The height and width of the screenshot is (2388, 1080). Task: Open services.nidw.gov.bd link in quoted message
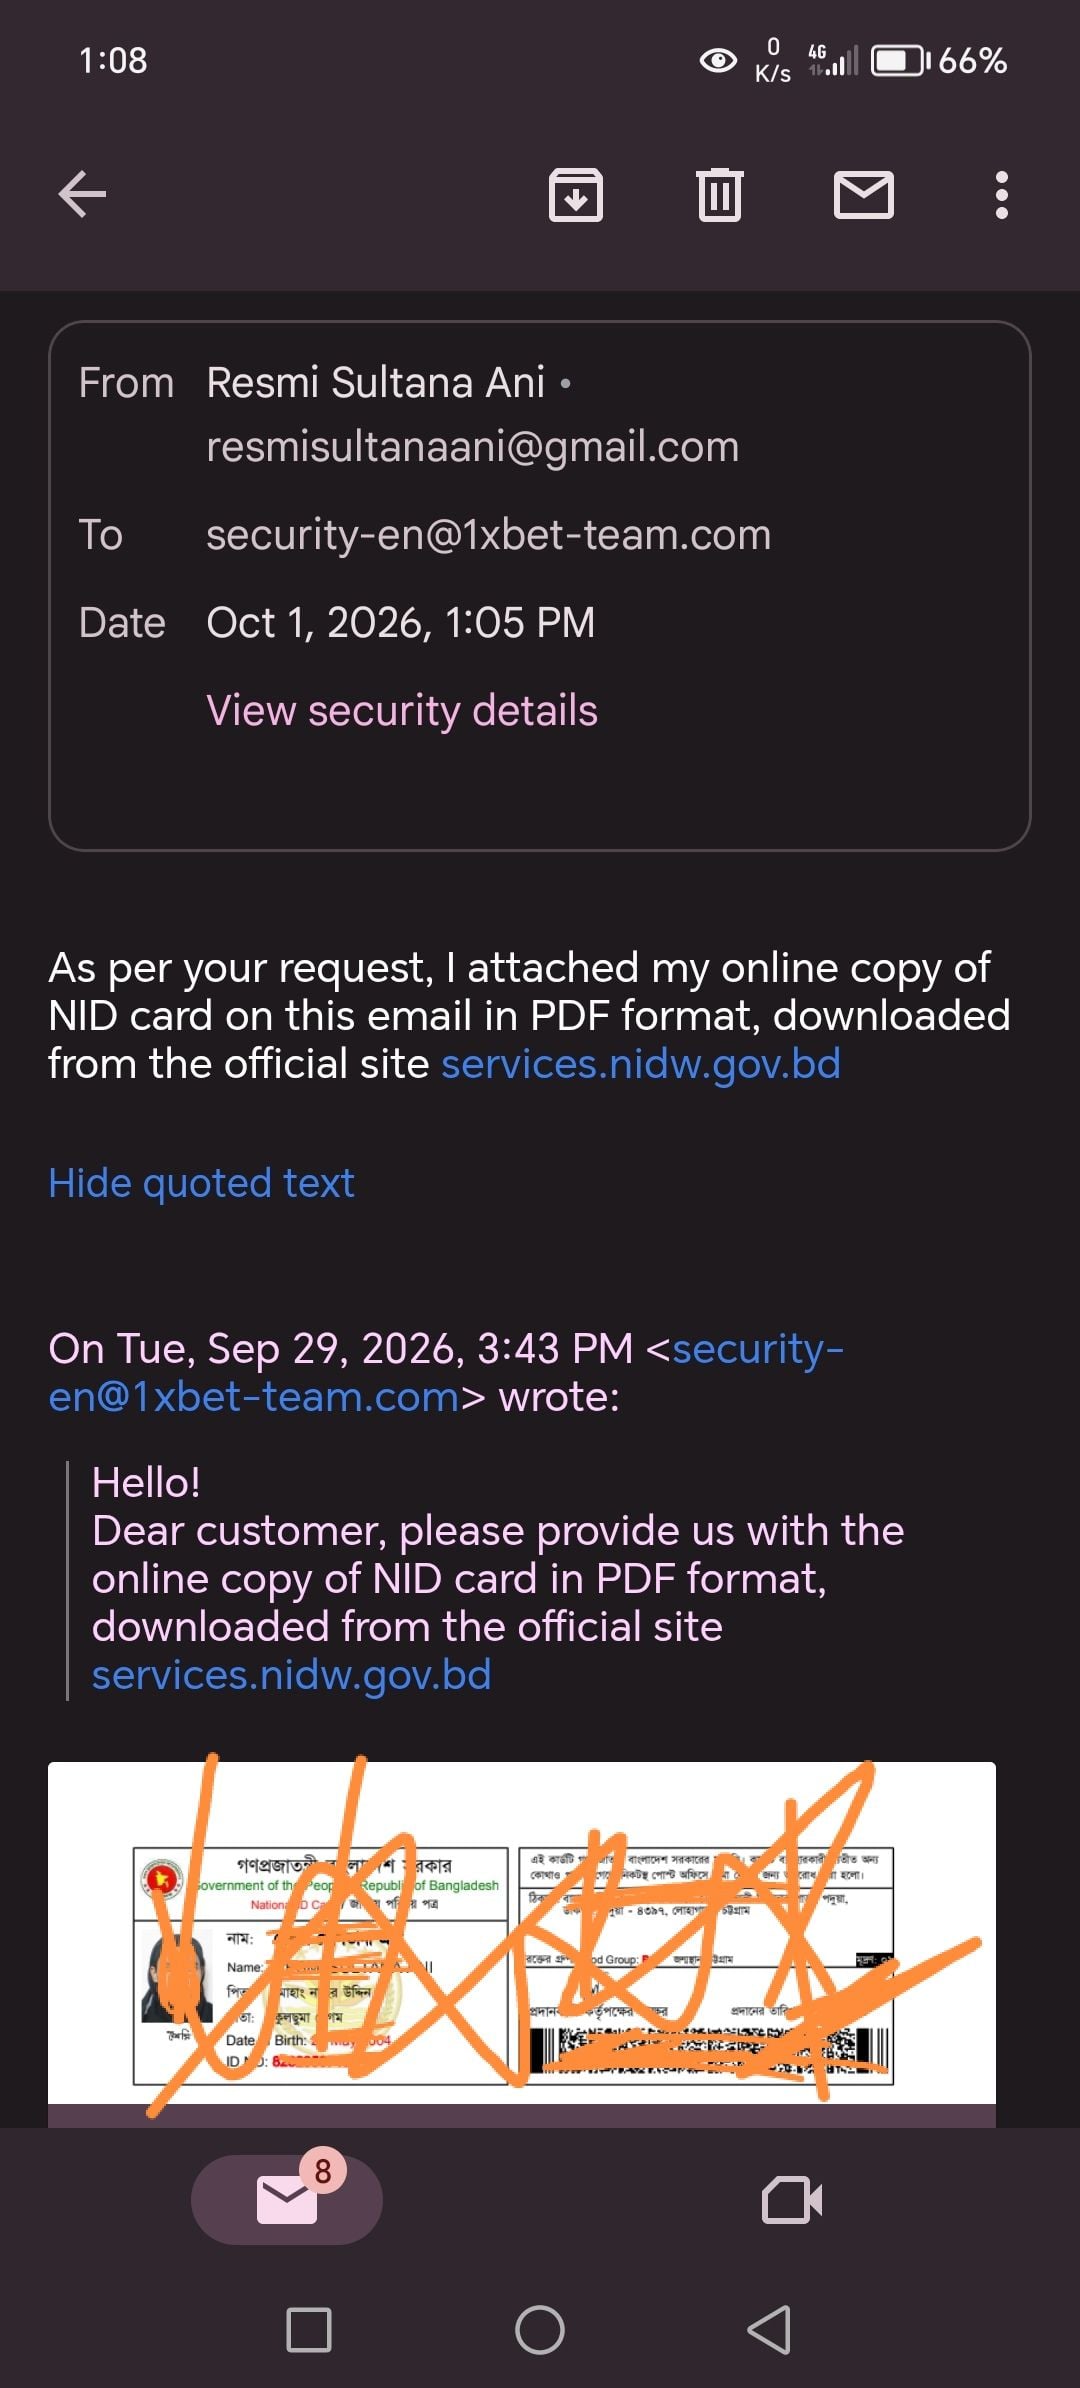coord(292,1675)
